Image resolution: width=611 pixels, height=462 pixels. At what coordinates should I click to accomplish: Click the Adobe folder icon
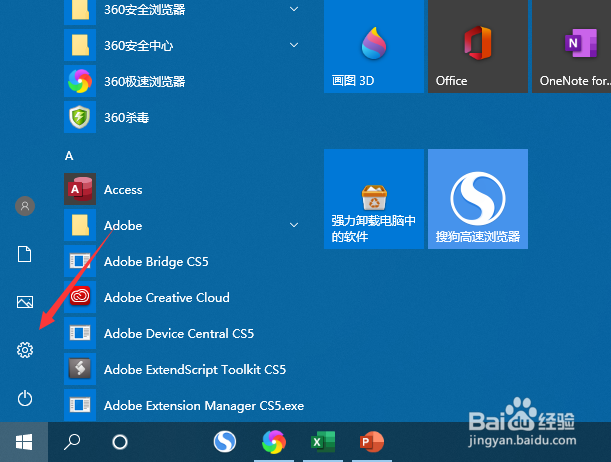(80, 225)
